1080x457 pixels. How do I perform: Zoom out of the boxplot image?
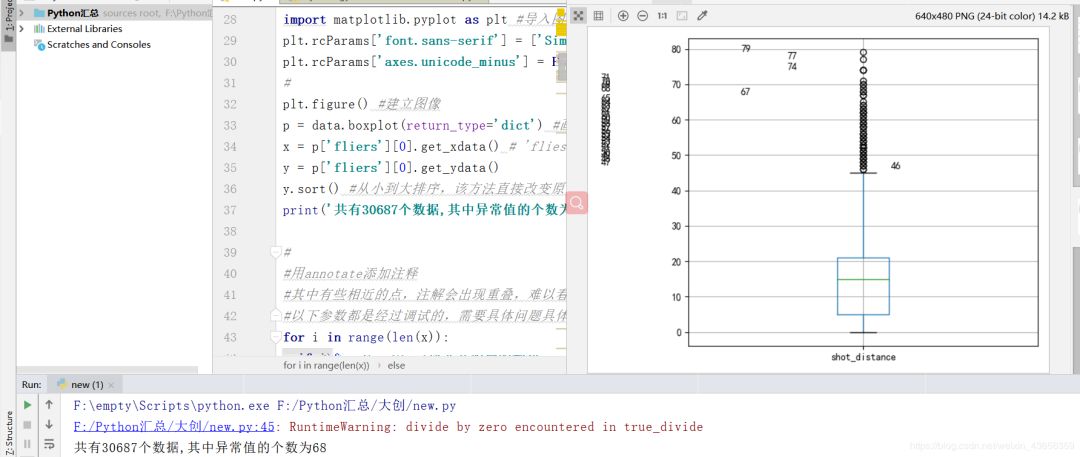[642, 16]
